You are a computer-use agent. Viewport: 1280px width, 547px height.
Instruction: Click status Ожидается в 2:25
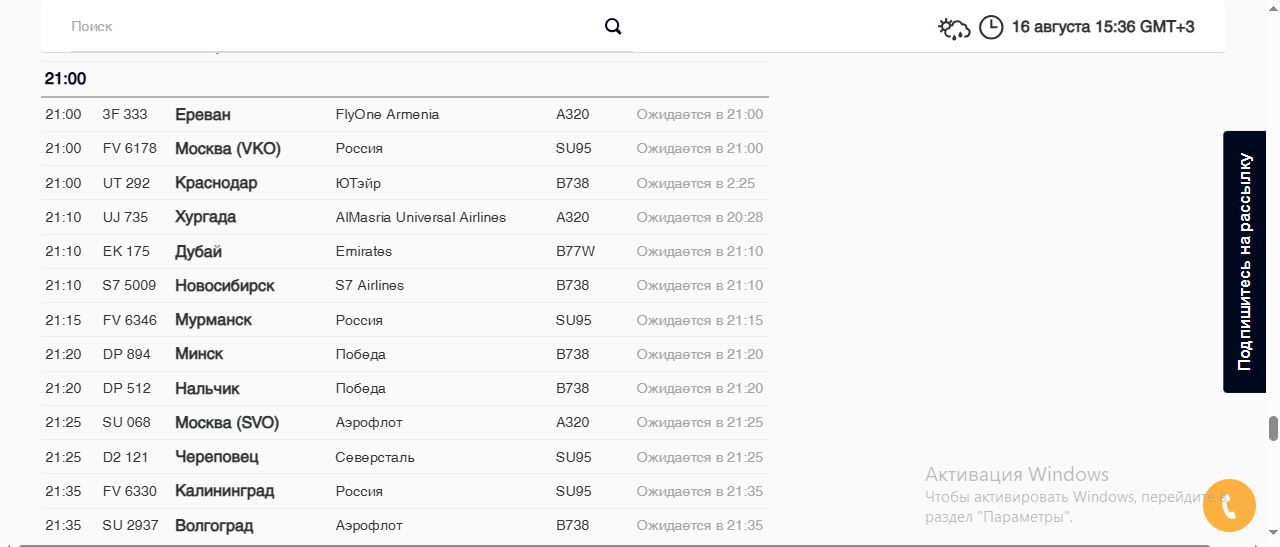(x=696, y=183)
